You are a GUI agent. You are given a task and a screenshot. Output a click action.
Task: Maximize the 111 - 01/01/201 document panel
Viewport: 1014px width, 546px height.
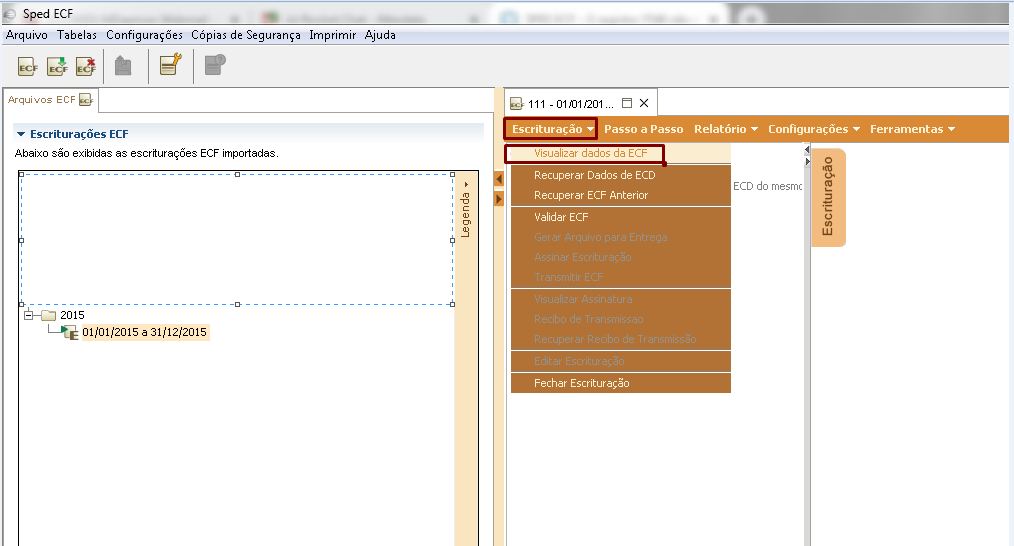pyautogui.click(x=627, y=103)
